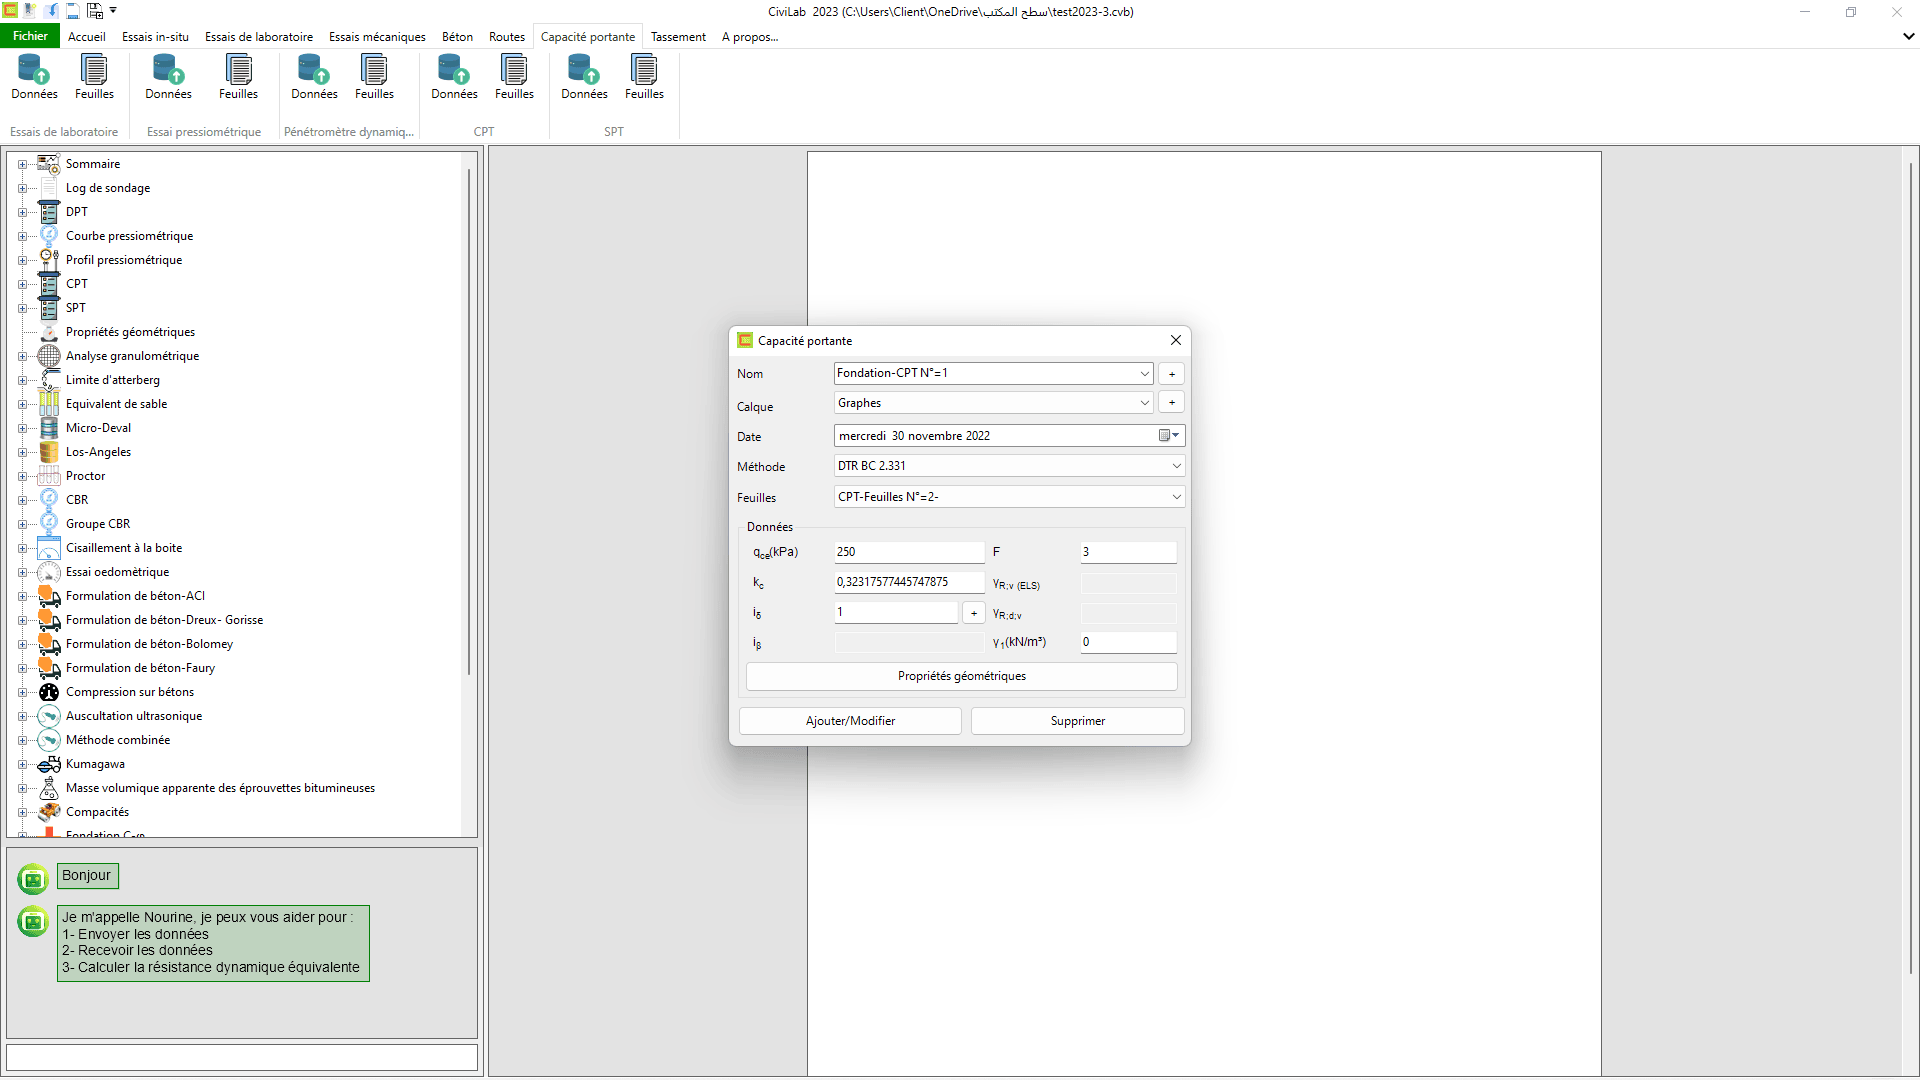
Task: Click the Essai oedométrique icon
Action: coord(49,572)
